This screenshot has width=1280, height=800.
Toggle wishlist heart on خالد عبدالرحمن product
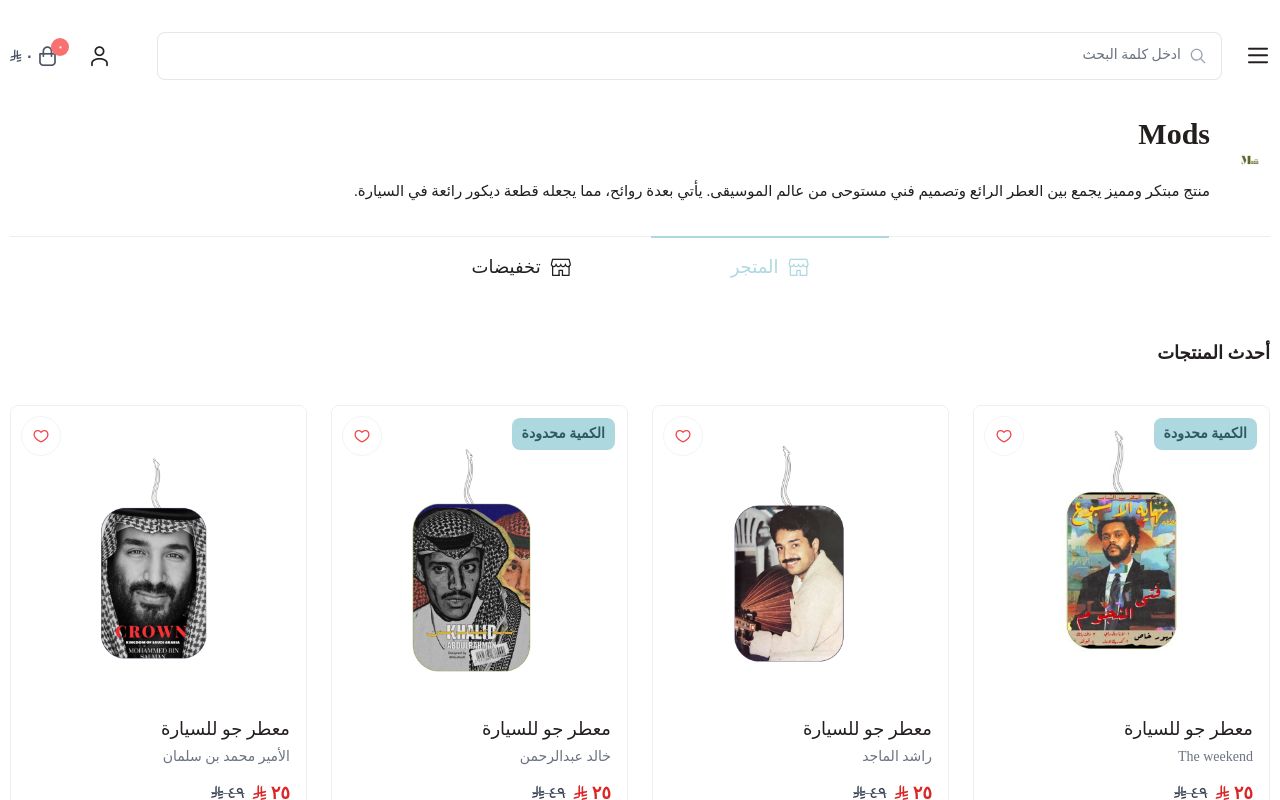361,436
